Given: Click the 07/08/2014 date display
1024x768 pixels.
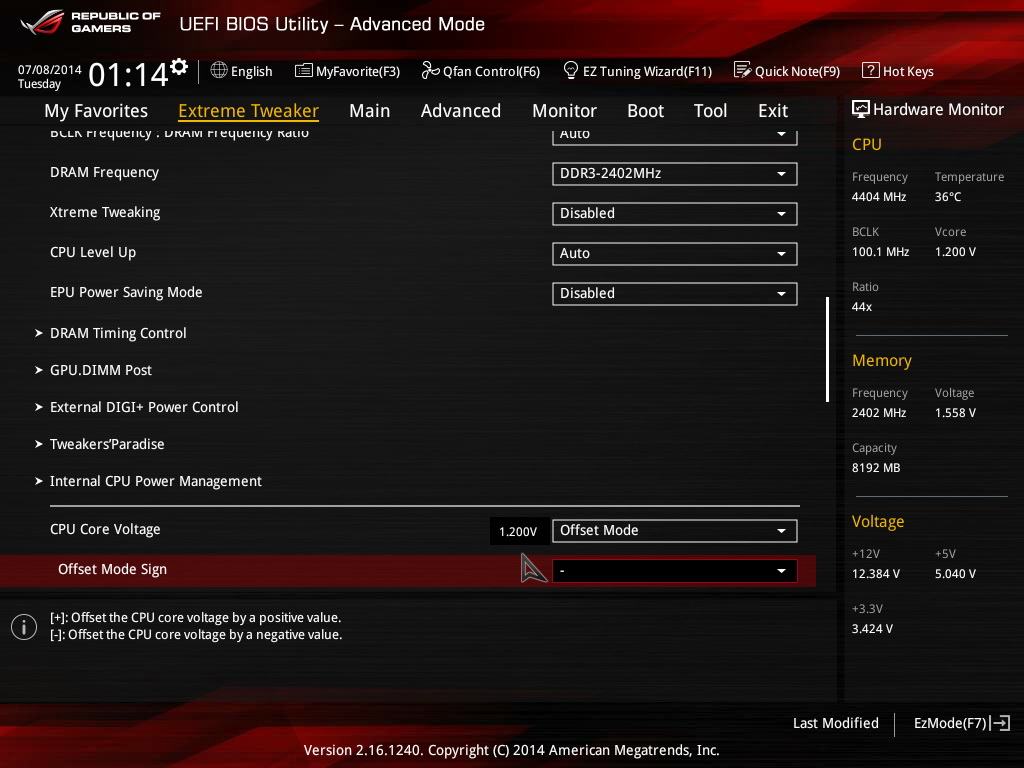Looking at the screenshot, I should (x=50, y=69).
